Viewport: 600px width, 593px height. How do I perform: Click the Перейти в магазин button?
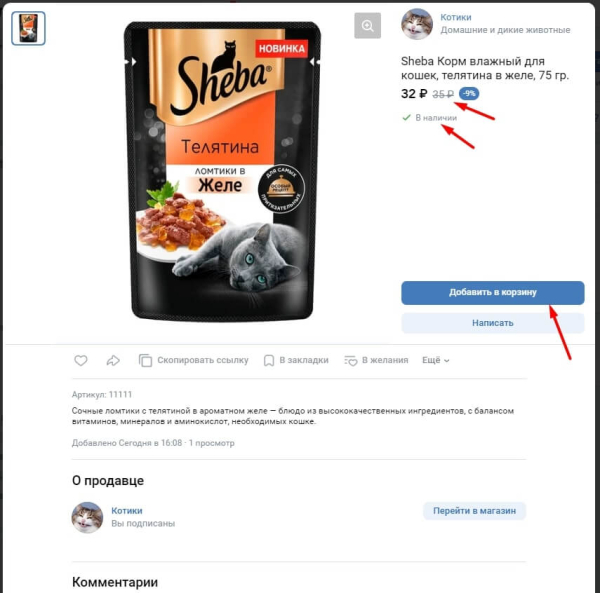474,511
